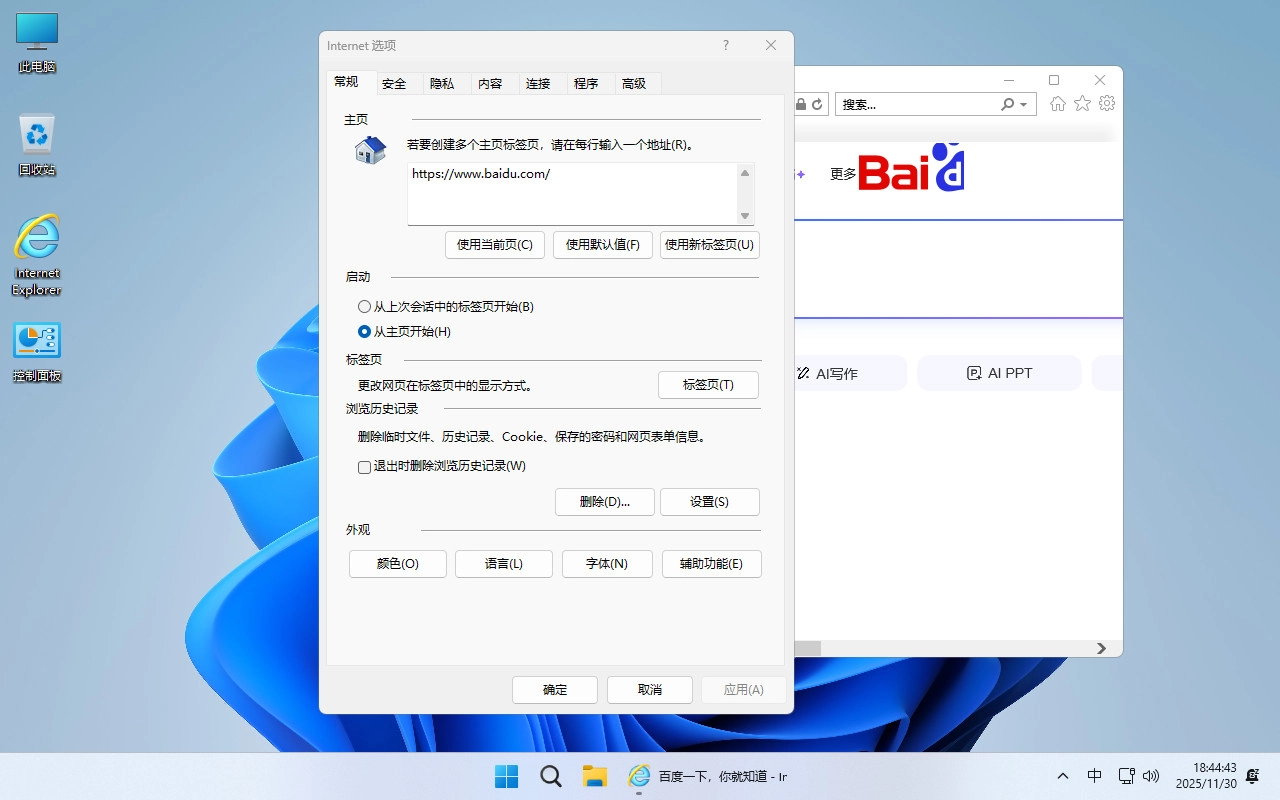
Task: Open the search provider dropdown arrow
Action: 1021,104
